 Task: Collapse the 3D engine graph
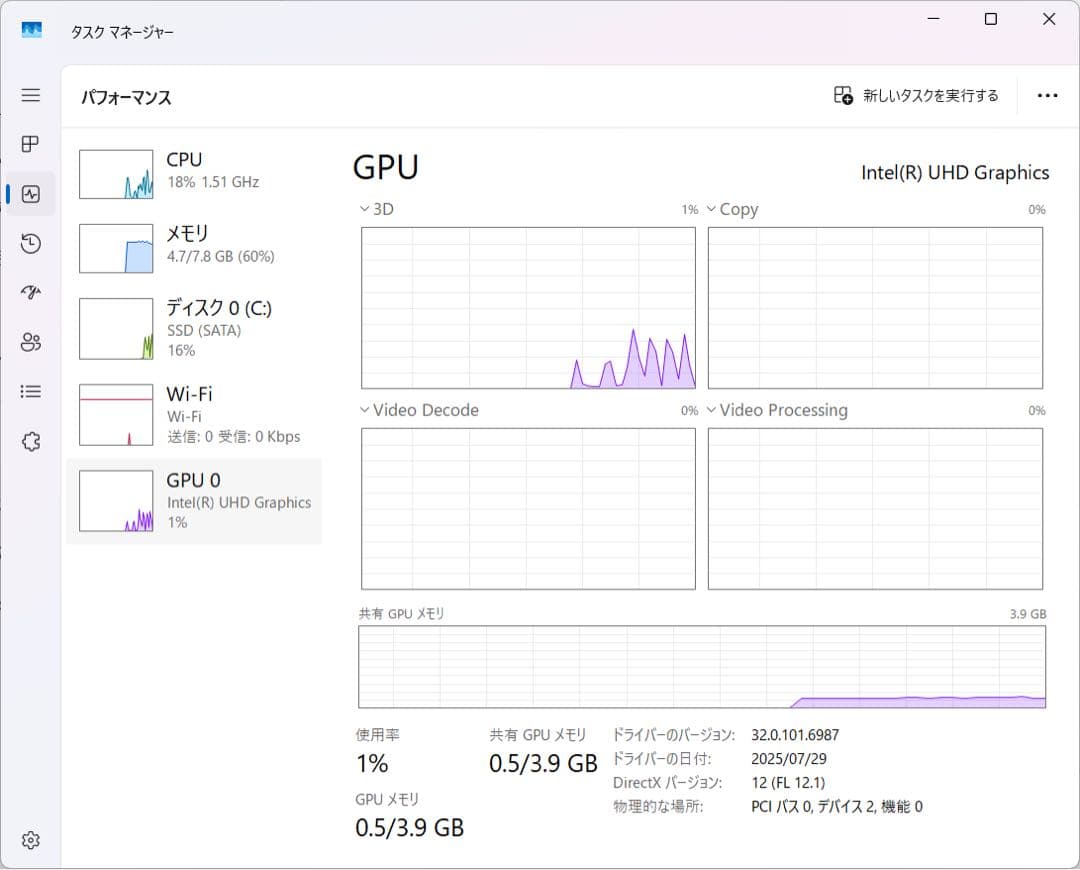(363, 209)
